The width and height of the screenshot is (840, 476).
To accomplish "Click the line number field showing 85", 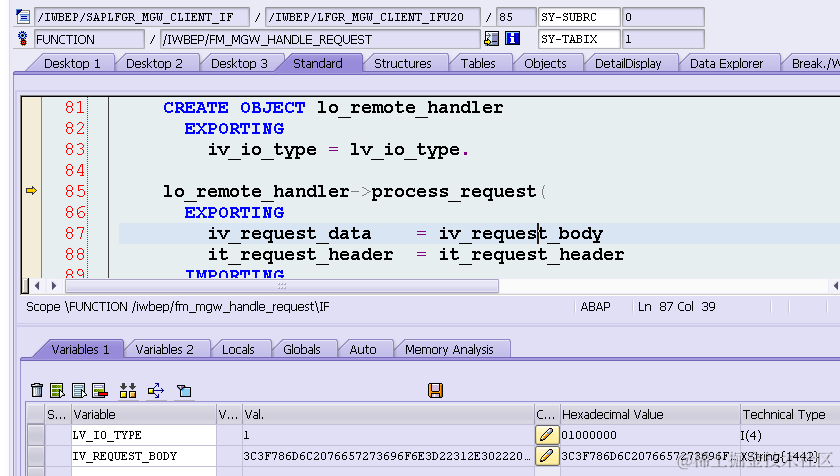I will click(516, 17).
